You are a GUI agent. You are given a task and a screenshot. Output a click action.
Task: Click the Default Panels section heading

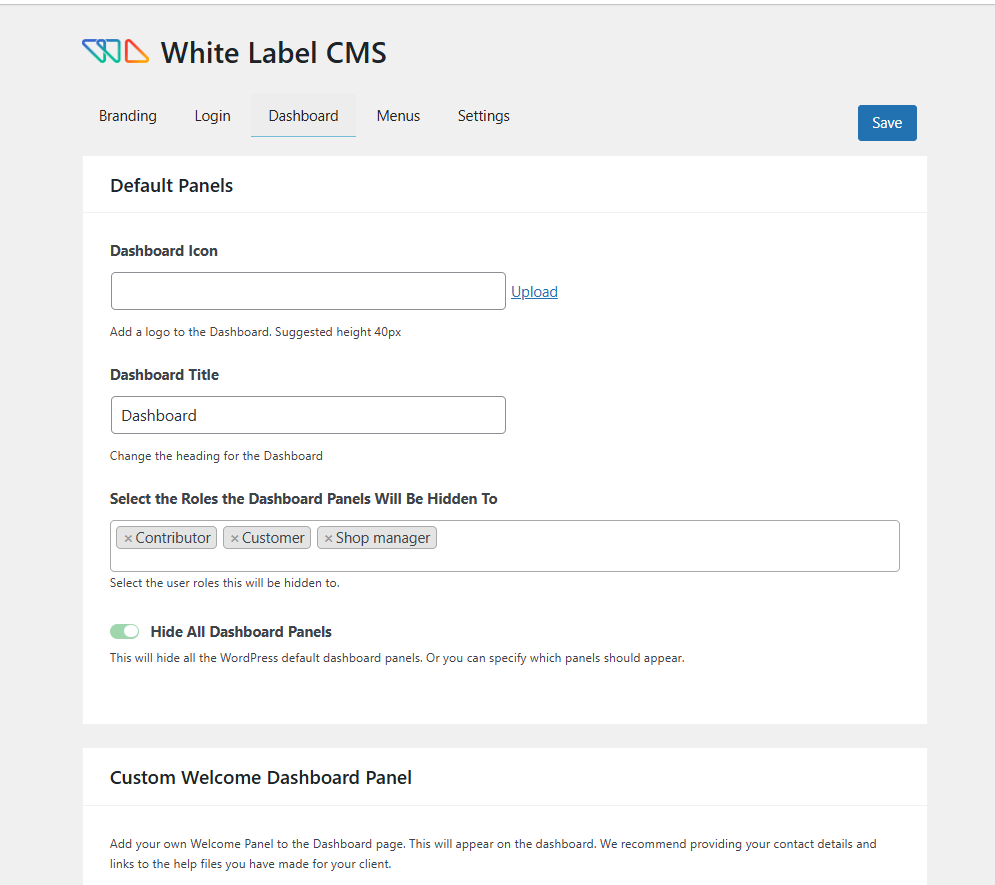pos(171,185)
